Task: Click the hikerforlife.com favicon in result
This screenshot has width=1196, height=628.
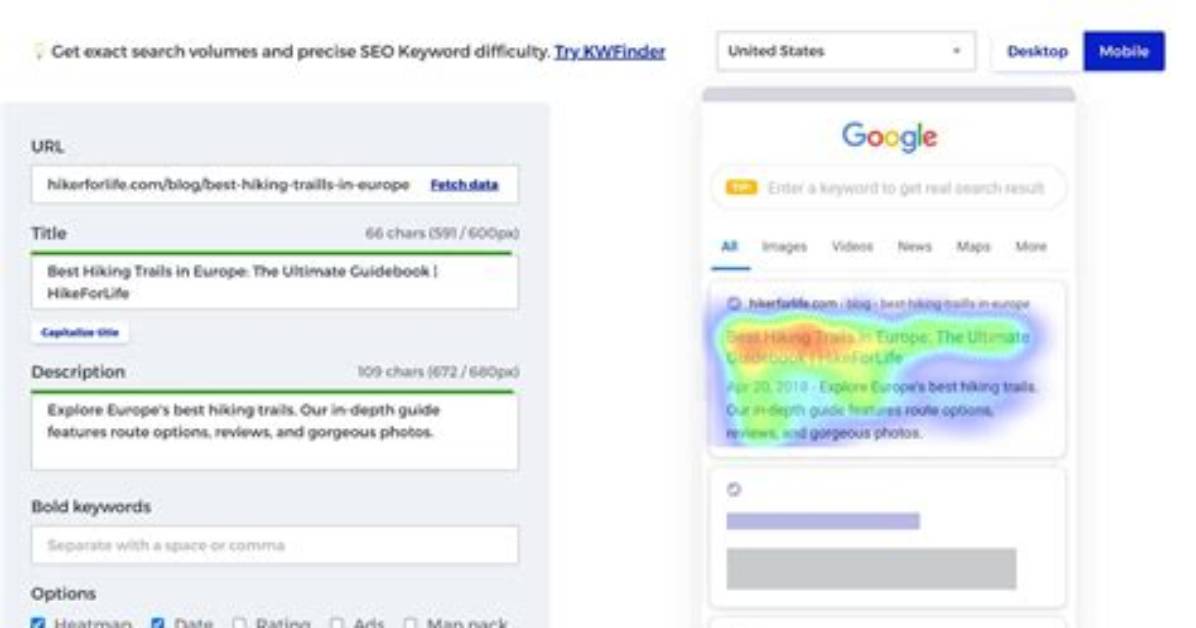Action: [x=734, y=304]
